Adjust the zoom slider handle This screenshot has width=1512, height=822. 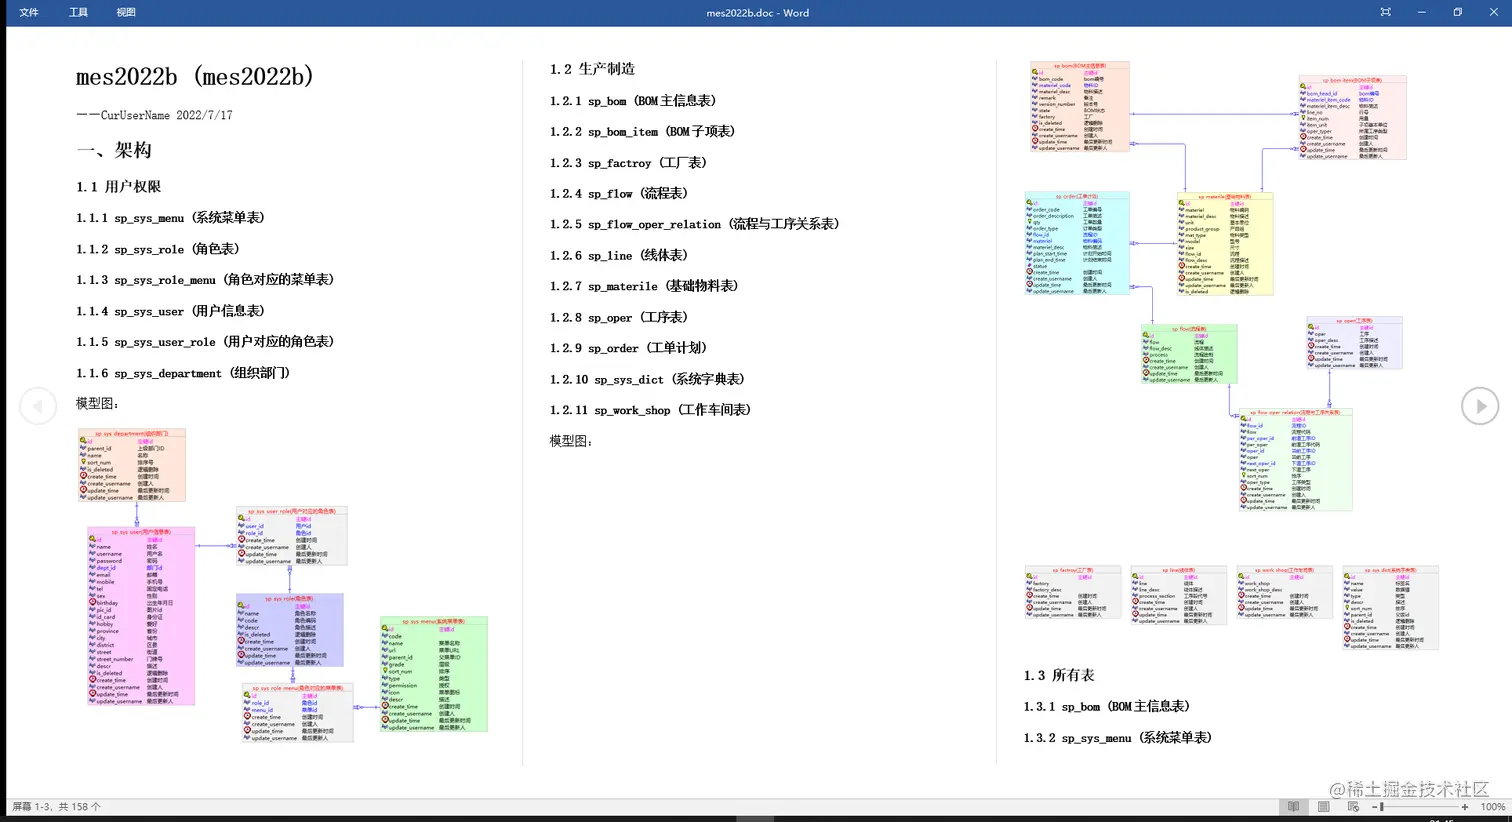click(x=1383, y=807)
